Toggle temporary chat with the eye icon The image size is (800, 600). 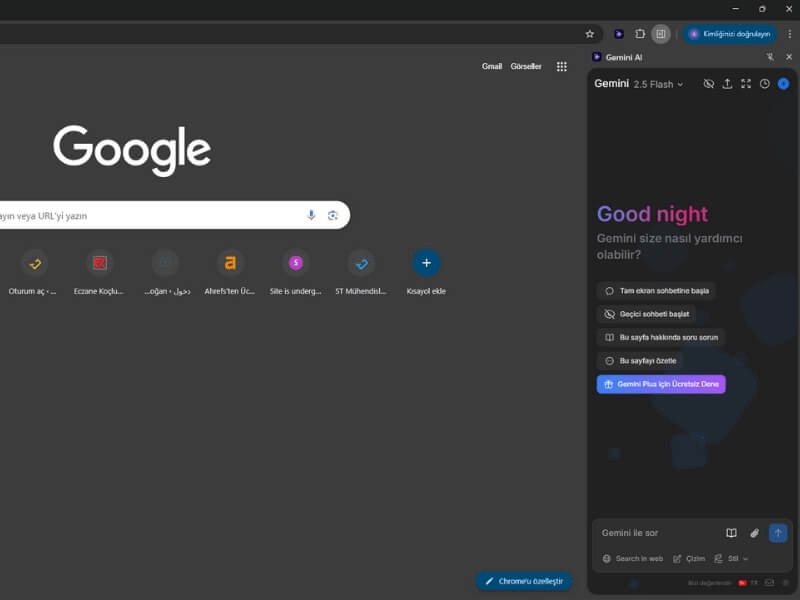(709, 85)
